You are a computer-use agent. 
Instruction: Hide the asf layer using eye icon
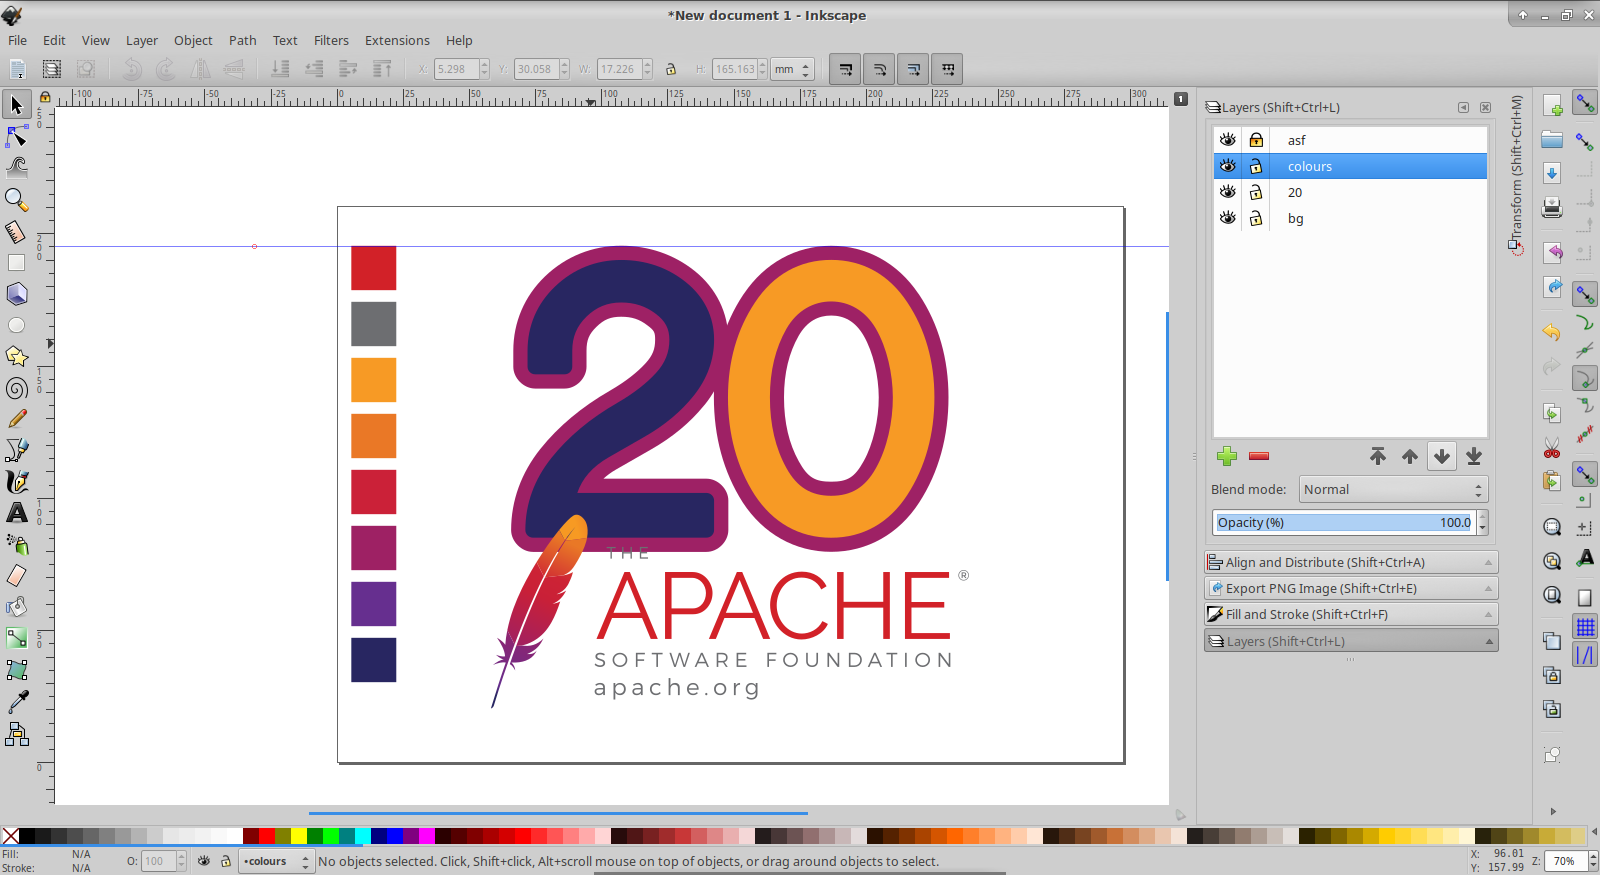(1228, 140)
